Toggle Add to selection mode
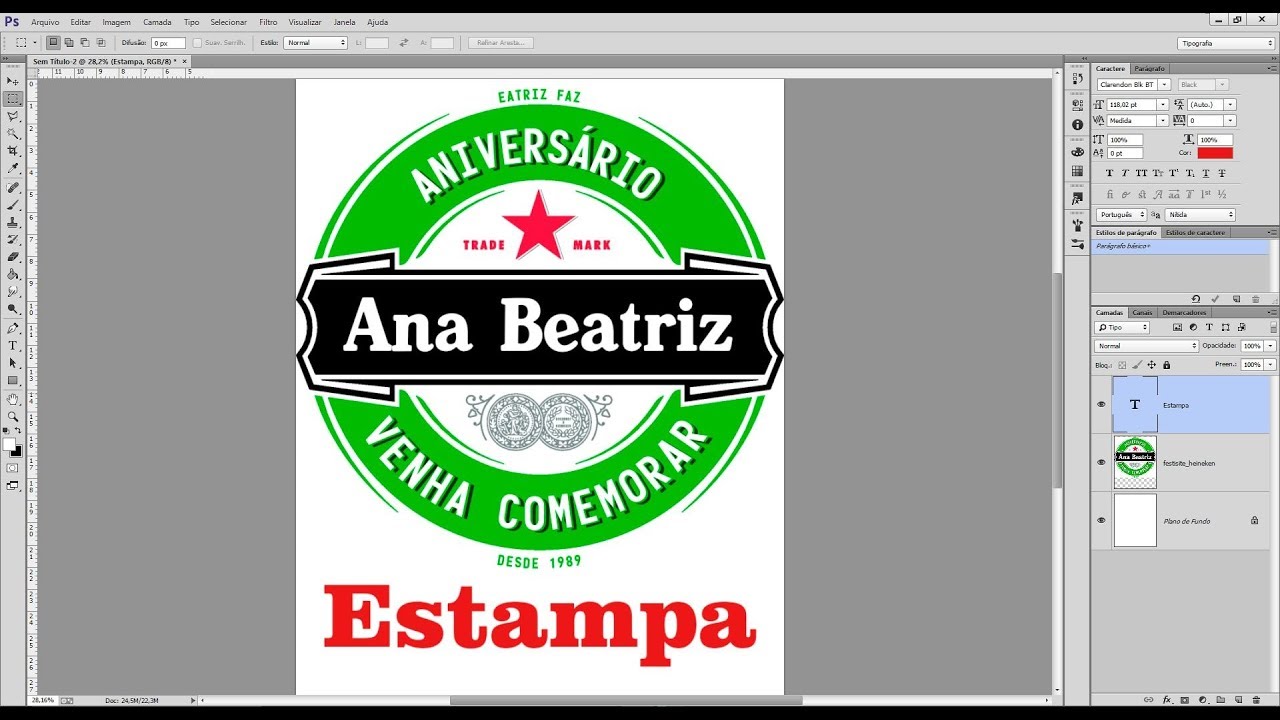This screenshot has height=720, width=1280. pyautogui.click(x=69, y=43)
